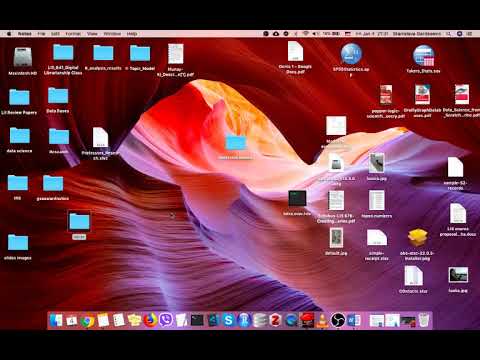Select the SPSSStatistics app icon
The image size is (480, 360).
tap(351, 54)
